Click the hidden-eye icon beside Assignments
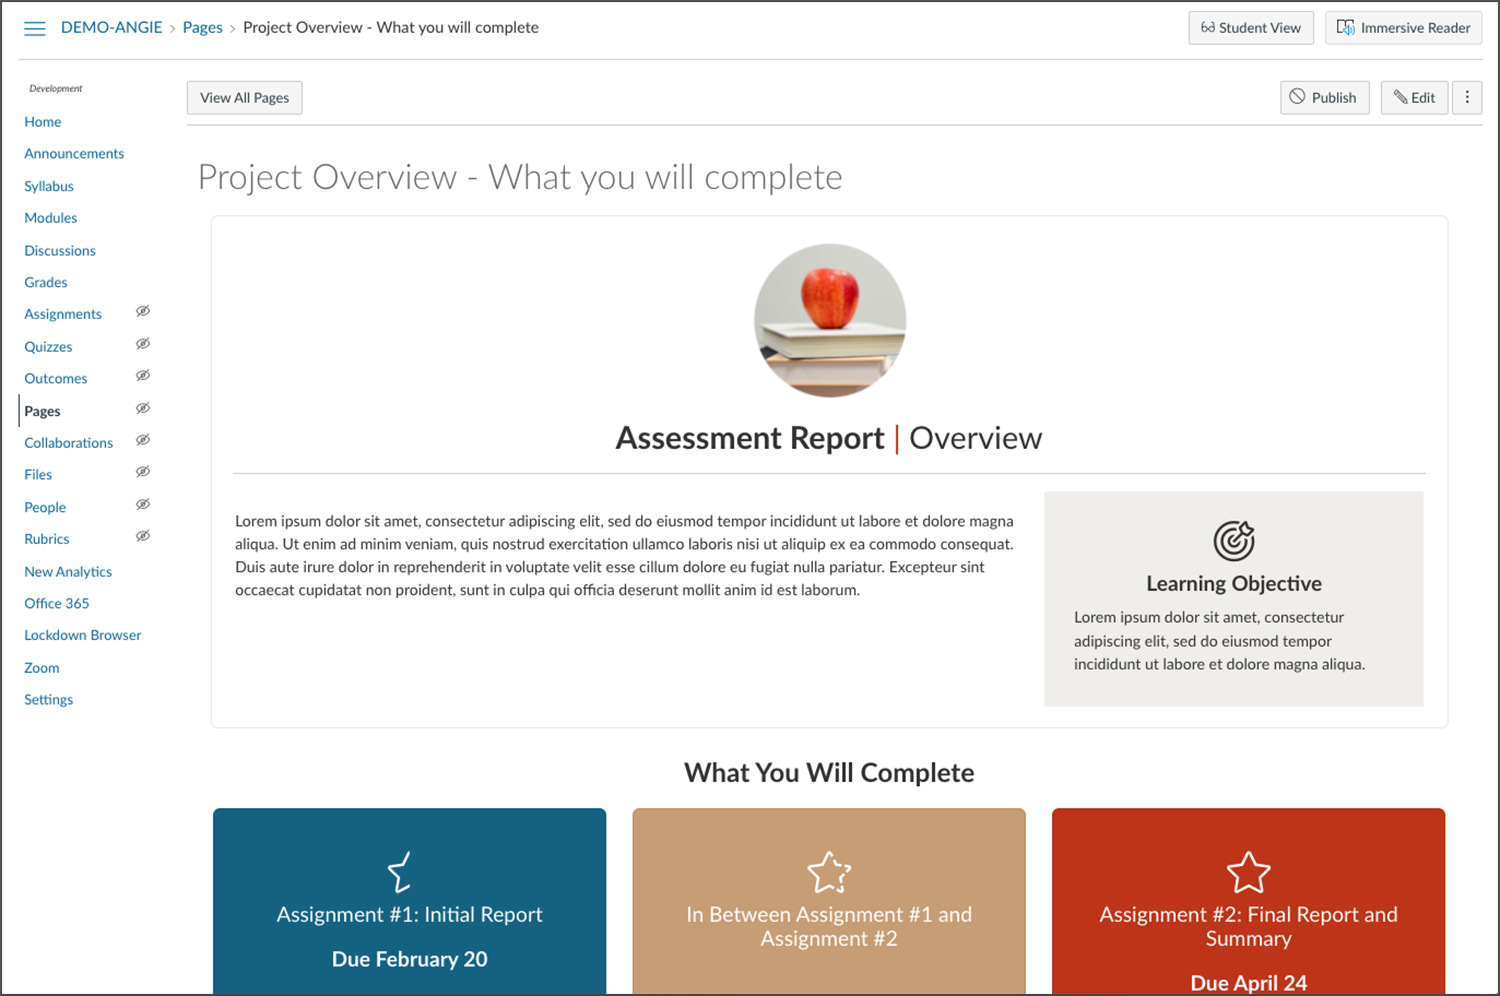 (143, 312)
